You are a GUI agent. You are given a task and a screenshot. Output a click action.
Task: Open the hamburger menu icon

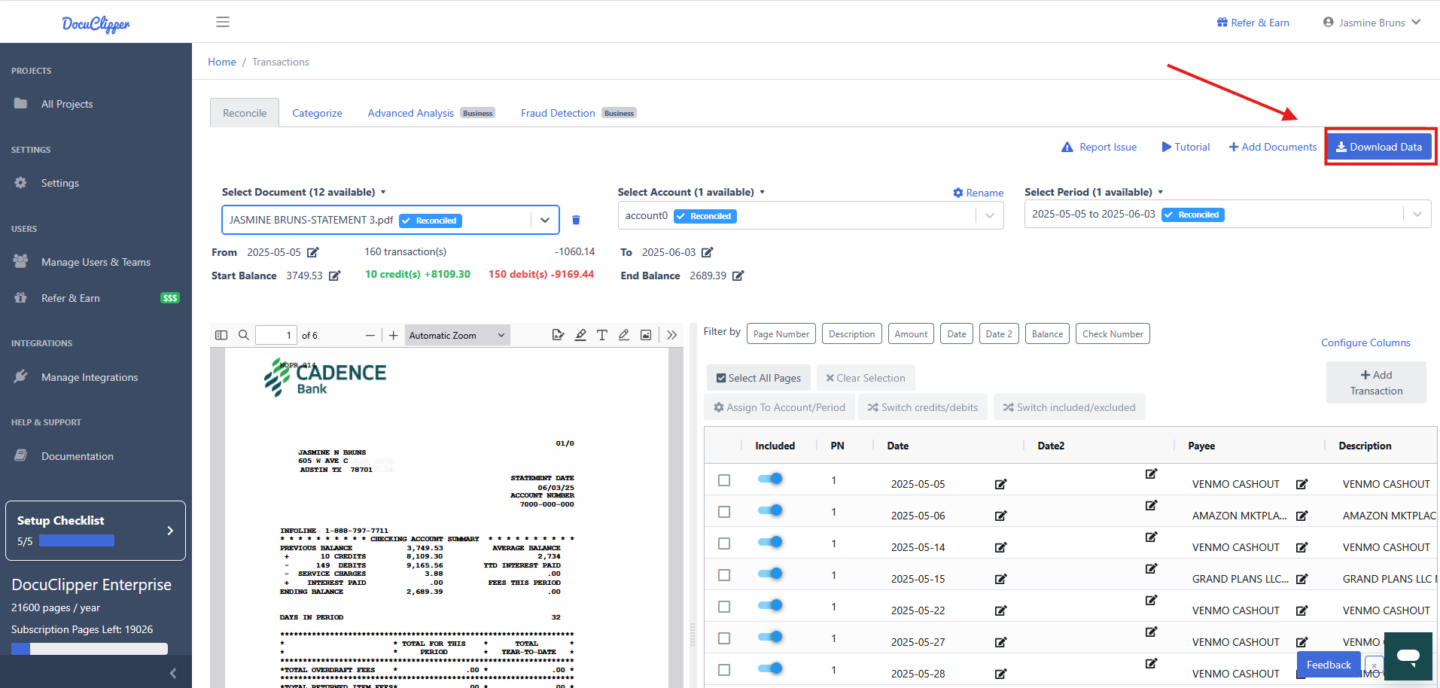(x=223, y=22)
